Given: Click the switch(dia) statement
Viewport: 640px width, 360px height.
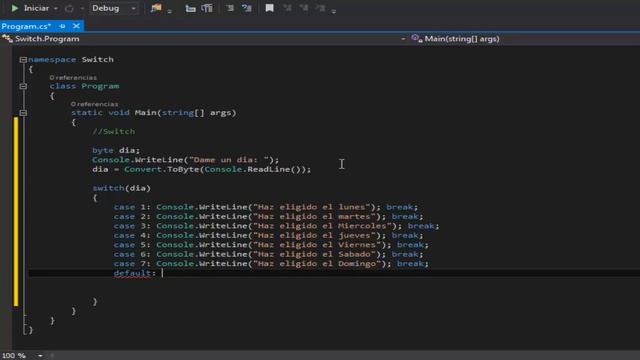Looking at the screenshot, I should (x=122, y=188).
